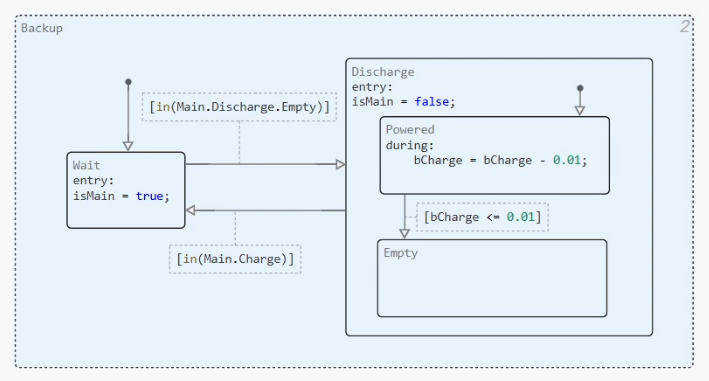Select the Empty state box
The width and height of the screenshot is (709, 381).
point(492,278)
